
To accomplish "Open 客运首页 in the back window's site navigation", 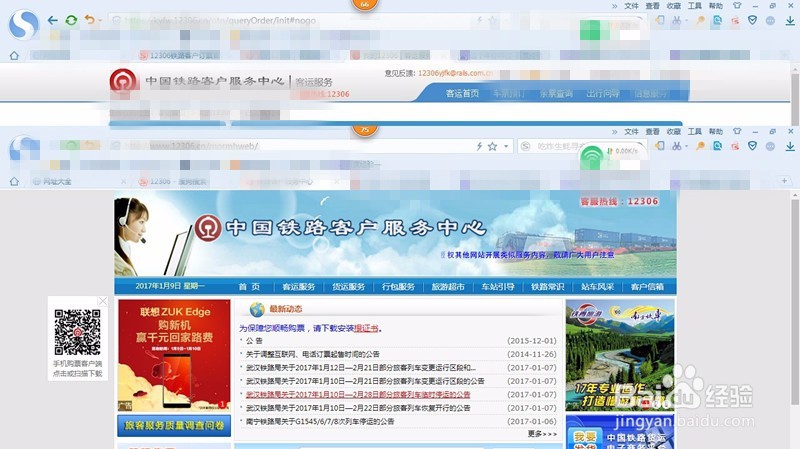I will (462, 93).
